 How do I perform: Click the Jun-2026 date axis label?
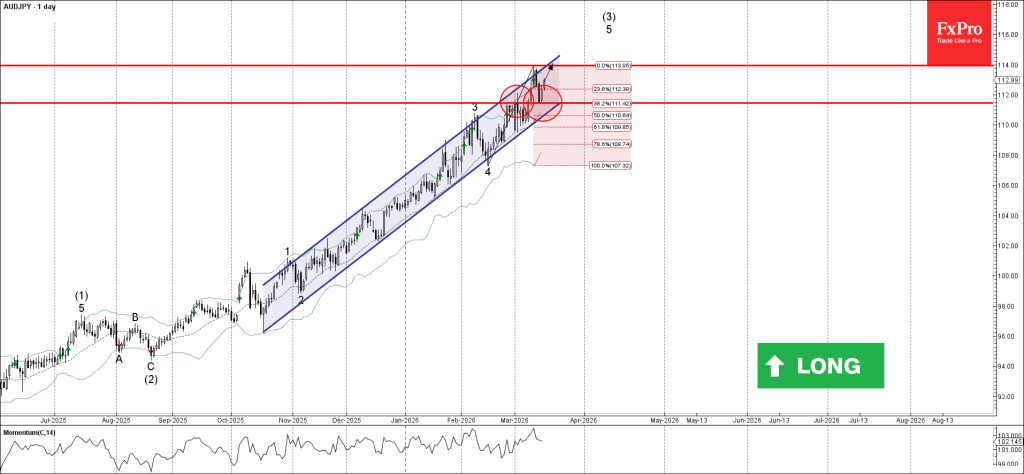point(748,420)
